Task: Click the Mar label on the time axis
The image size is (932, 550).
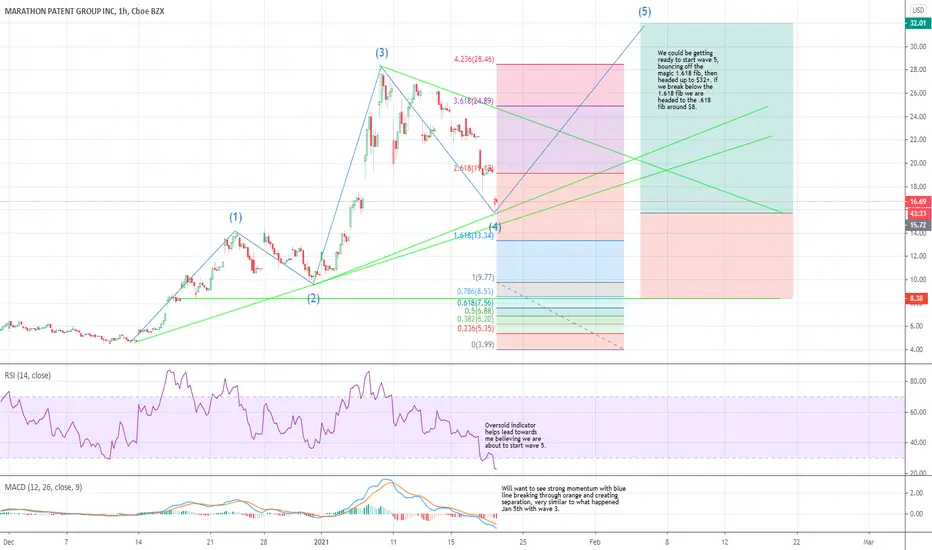Action: click(868, 542)
